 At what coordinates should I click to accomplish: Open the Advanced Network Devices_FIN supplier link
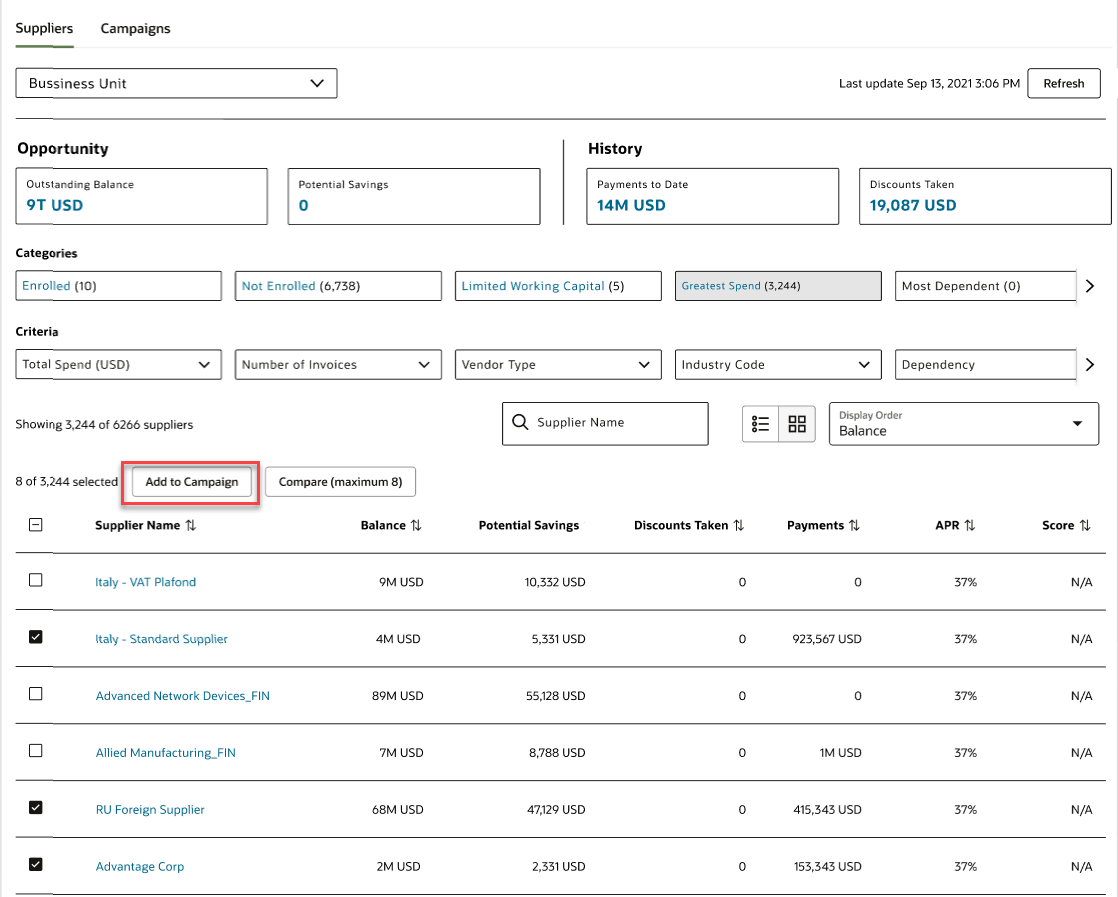point(183,696)
